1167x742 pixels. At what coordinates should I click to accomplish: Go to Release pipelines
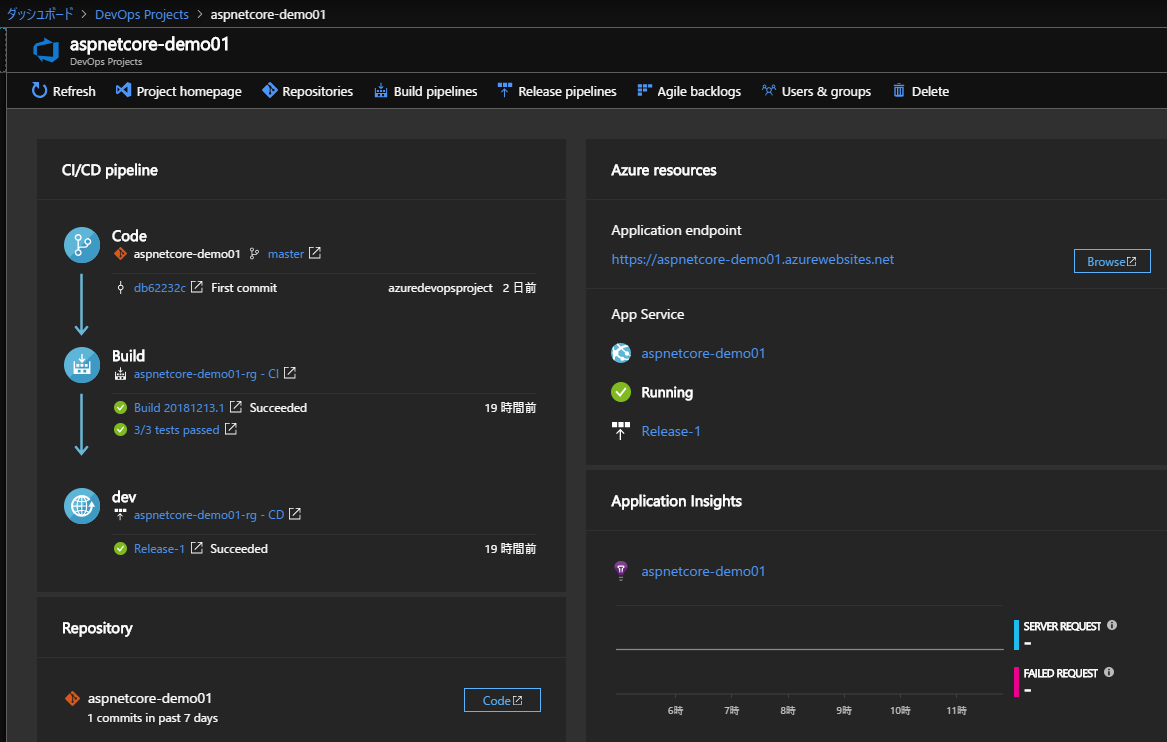(557, 91)
